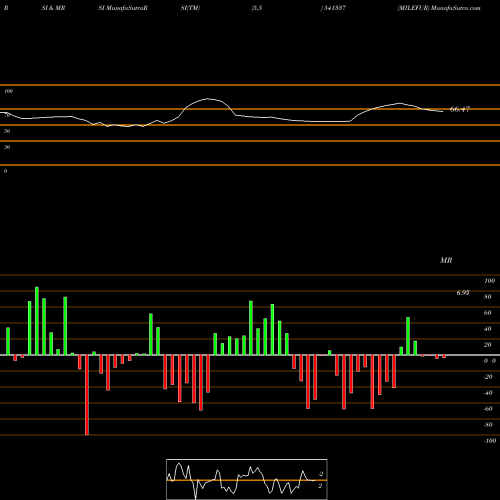Click the 6.95 value in MR panel

pos(463,293)
